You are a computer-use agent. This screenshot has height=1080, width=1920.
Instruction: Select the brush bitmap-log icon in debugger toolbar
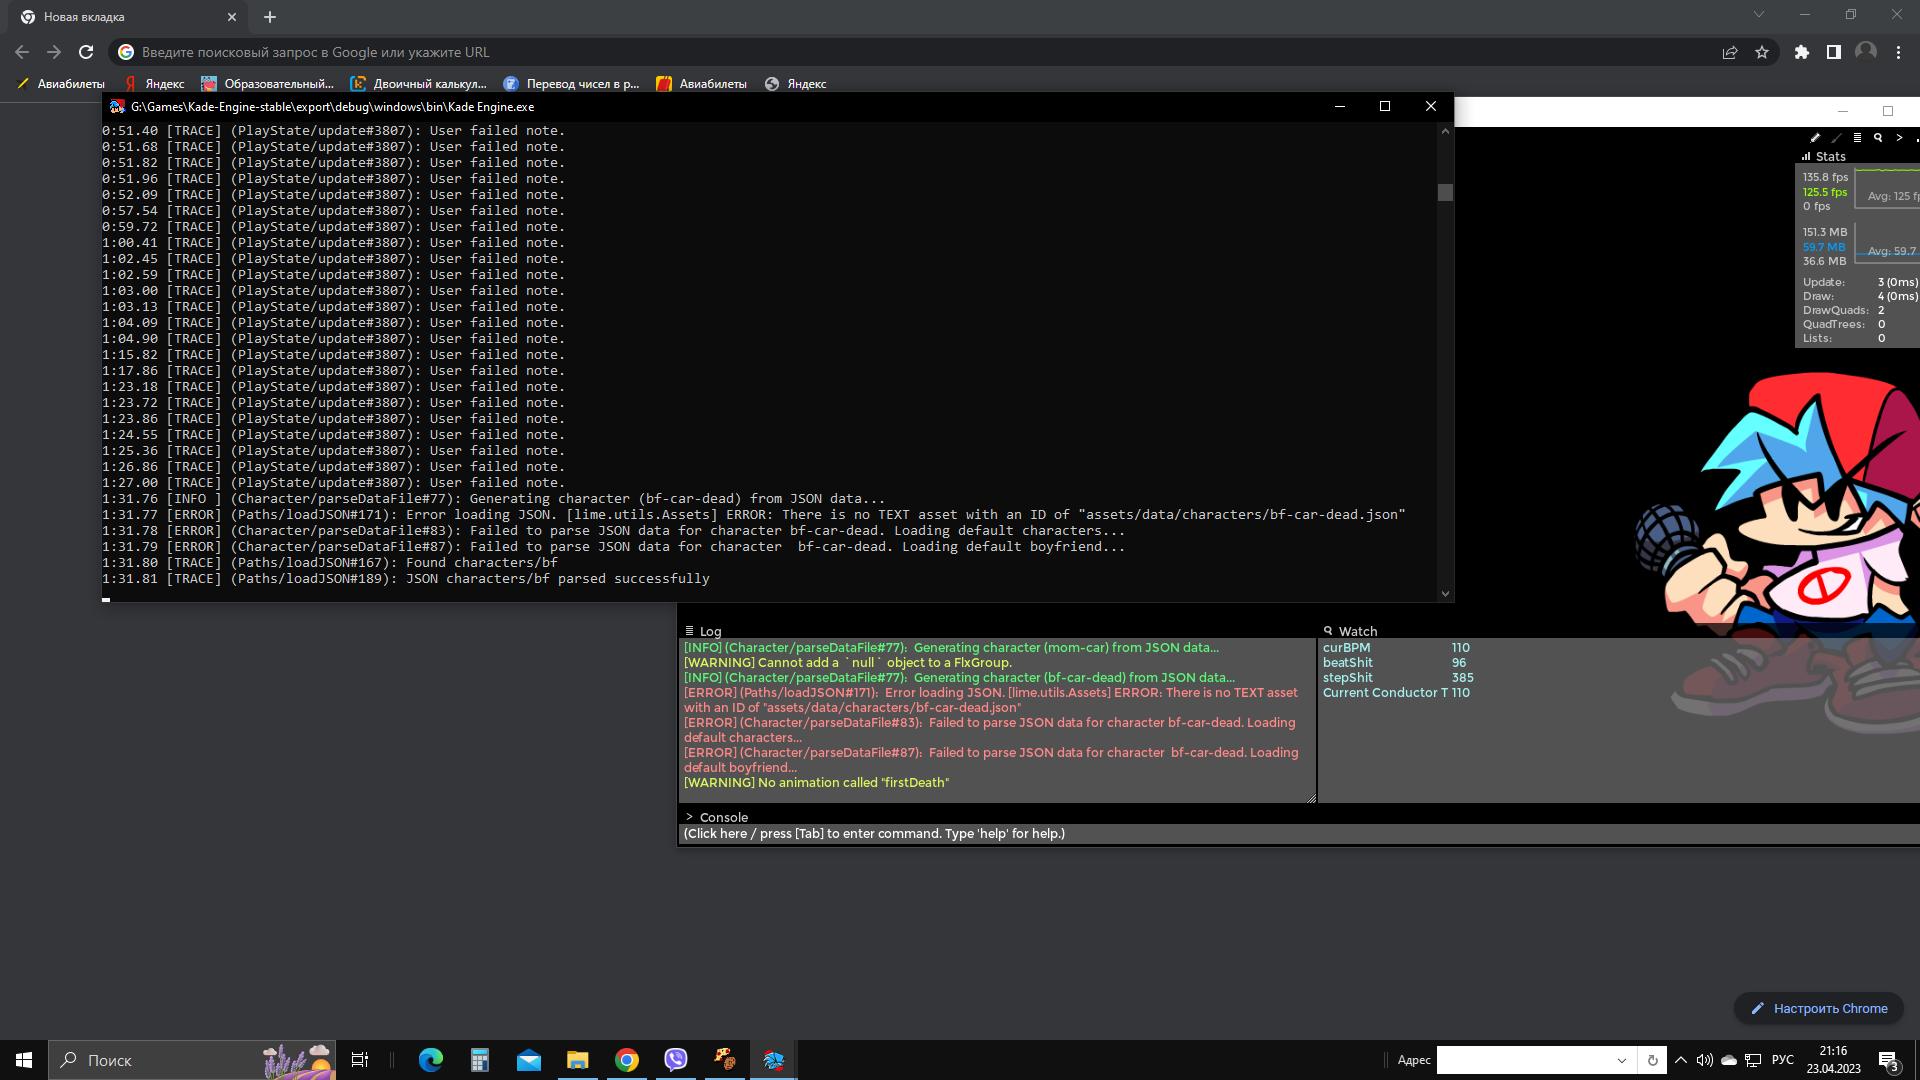[x=1835, y=138]
